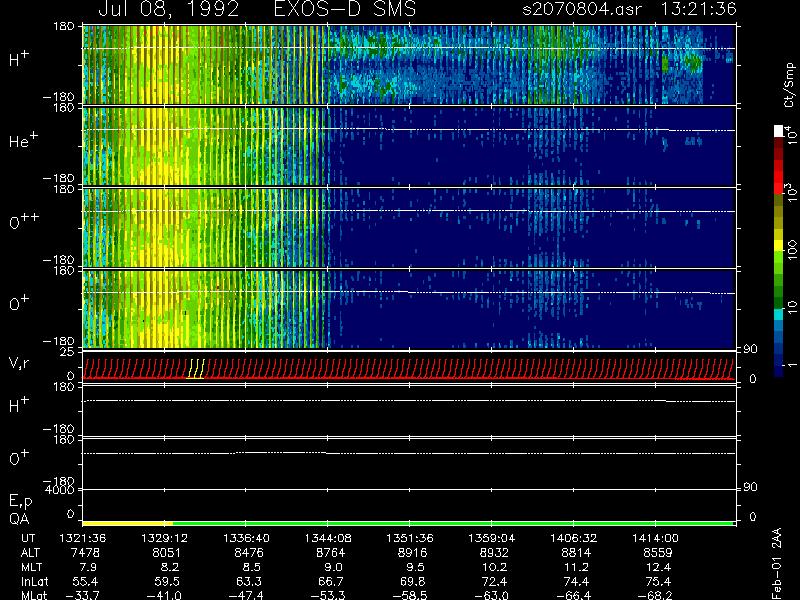Click the "25" axis value of the V,r panel
Viewport: 800px width, 600px height.
coord(69,352)
